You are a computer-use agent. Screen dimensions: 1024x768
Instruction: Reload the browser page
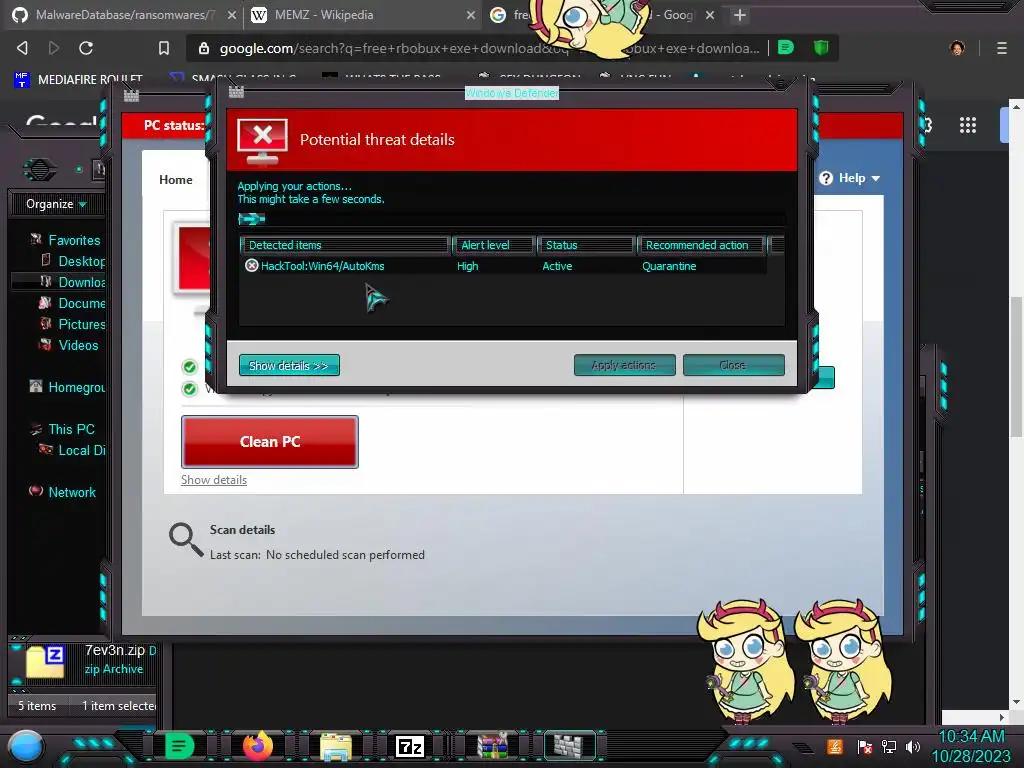86,48
